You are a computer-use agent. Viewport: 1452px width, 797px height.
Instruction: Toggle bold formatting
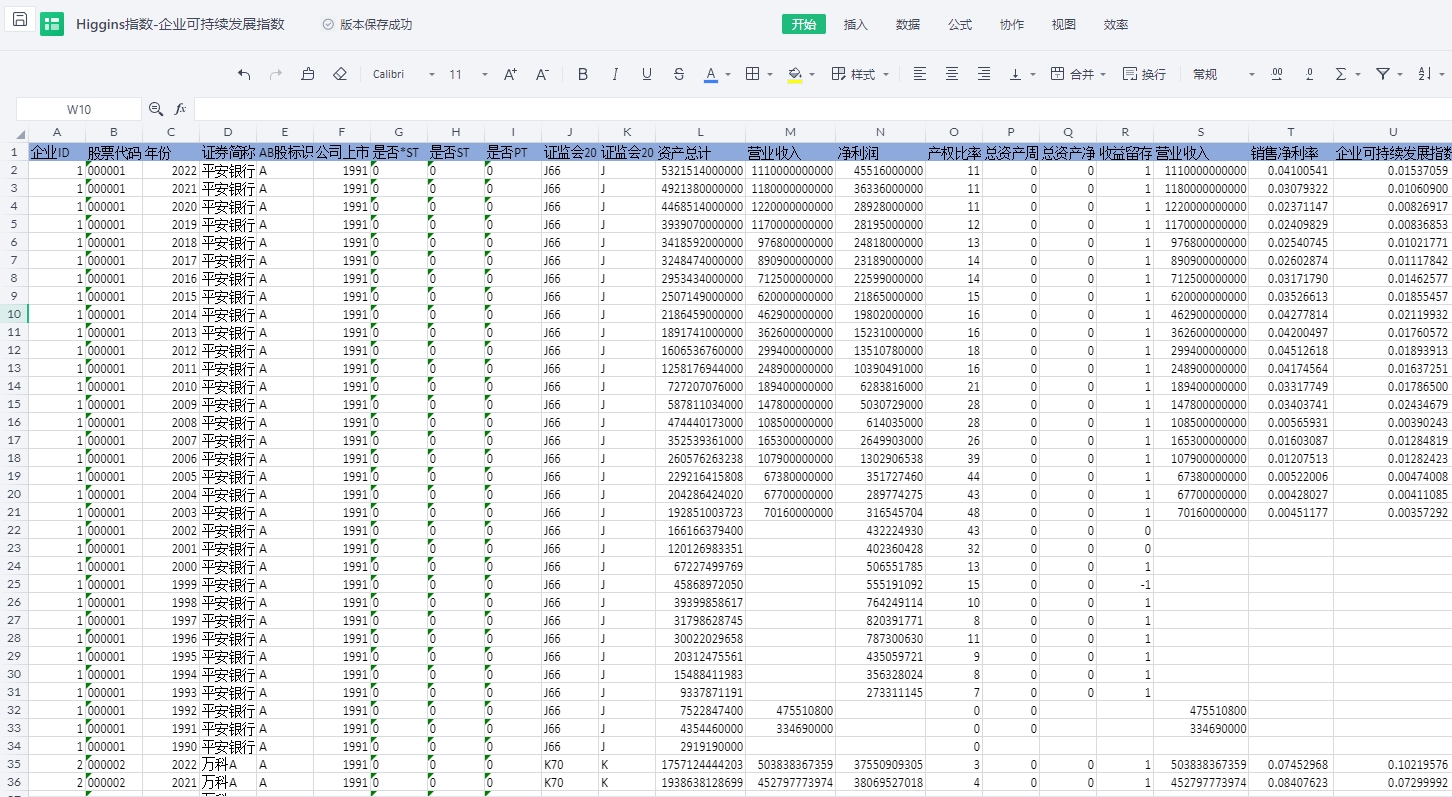tap(583, 74)
